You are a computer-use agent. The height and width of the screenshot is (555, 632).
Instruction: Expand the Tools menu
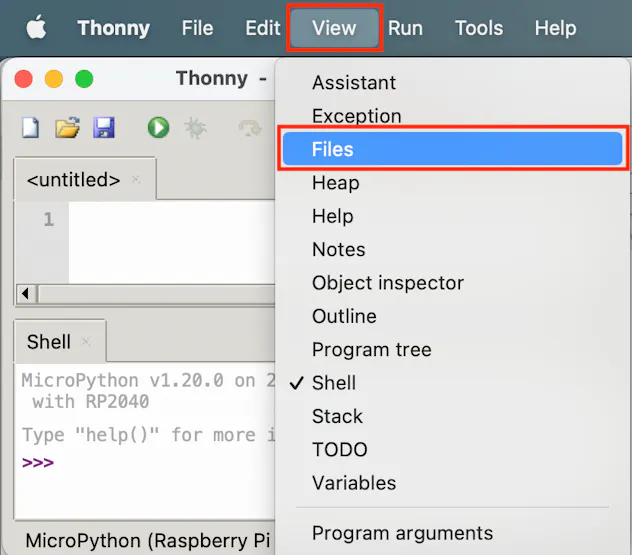click(479, 28)
